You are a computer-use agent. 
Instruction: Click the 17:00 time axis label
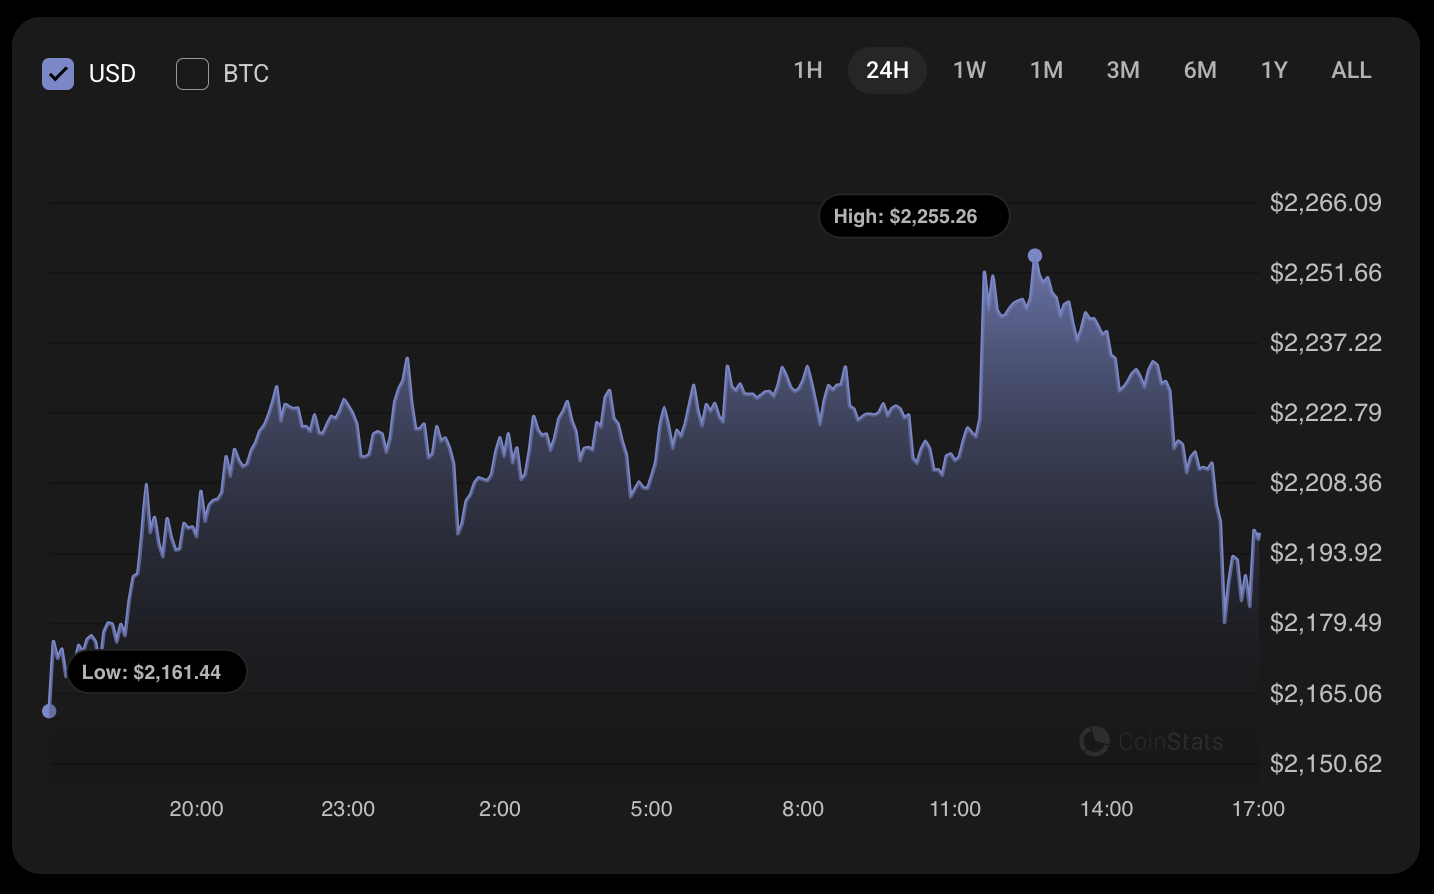click(1258, 809)
